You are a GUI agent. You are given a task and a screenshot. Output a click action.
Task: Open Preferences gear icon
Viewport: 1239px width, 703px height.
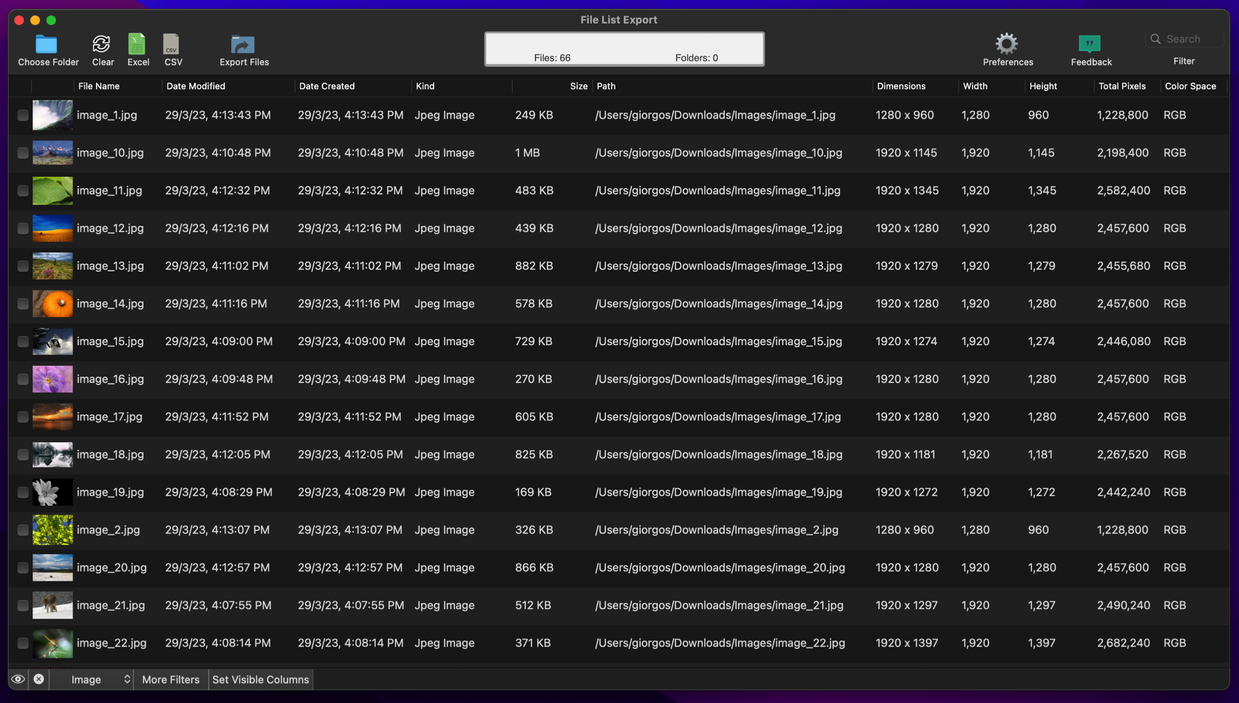[1007, 43]
